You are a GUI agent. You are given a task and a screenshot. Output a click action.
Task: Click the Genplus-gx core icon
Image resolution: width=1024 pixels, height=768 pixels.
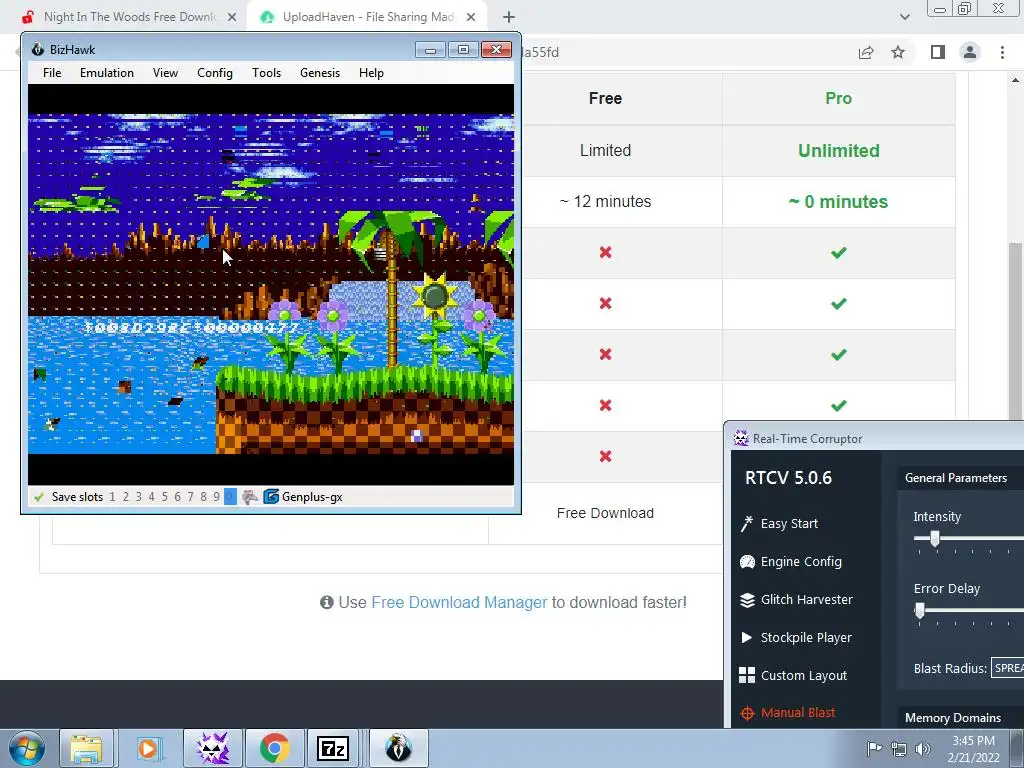click(271, 497)
